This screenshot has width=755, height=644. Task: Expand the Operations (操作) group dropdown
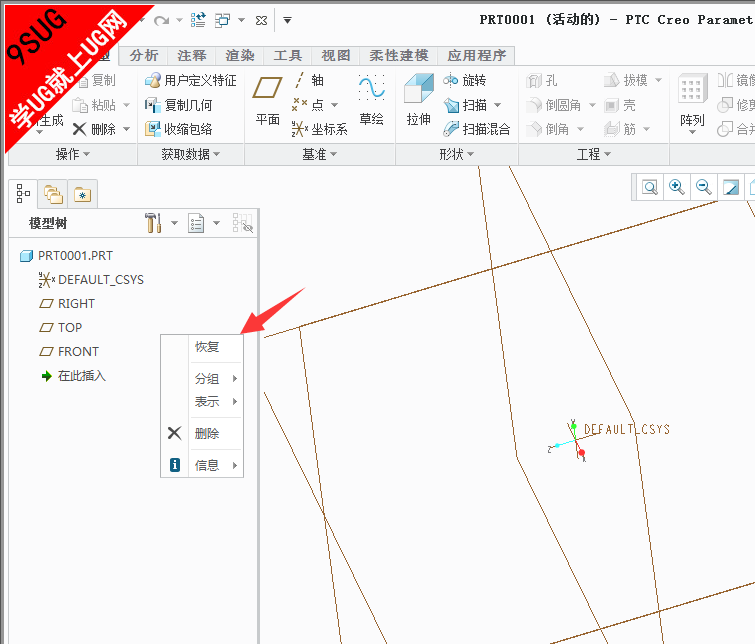73,154
